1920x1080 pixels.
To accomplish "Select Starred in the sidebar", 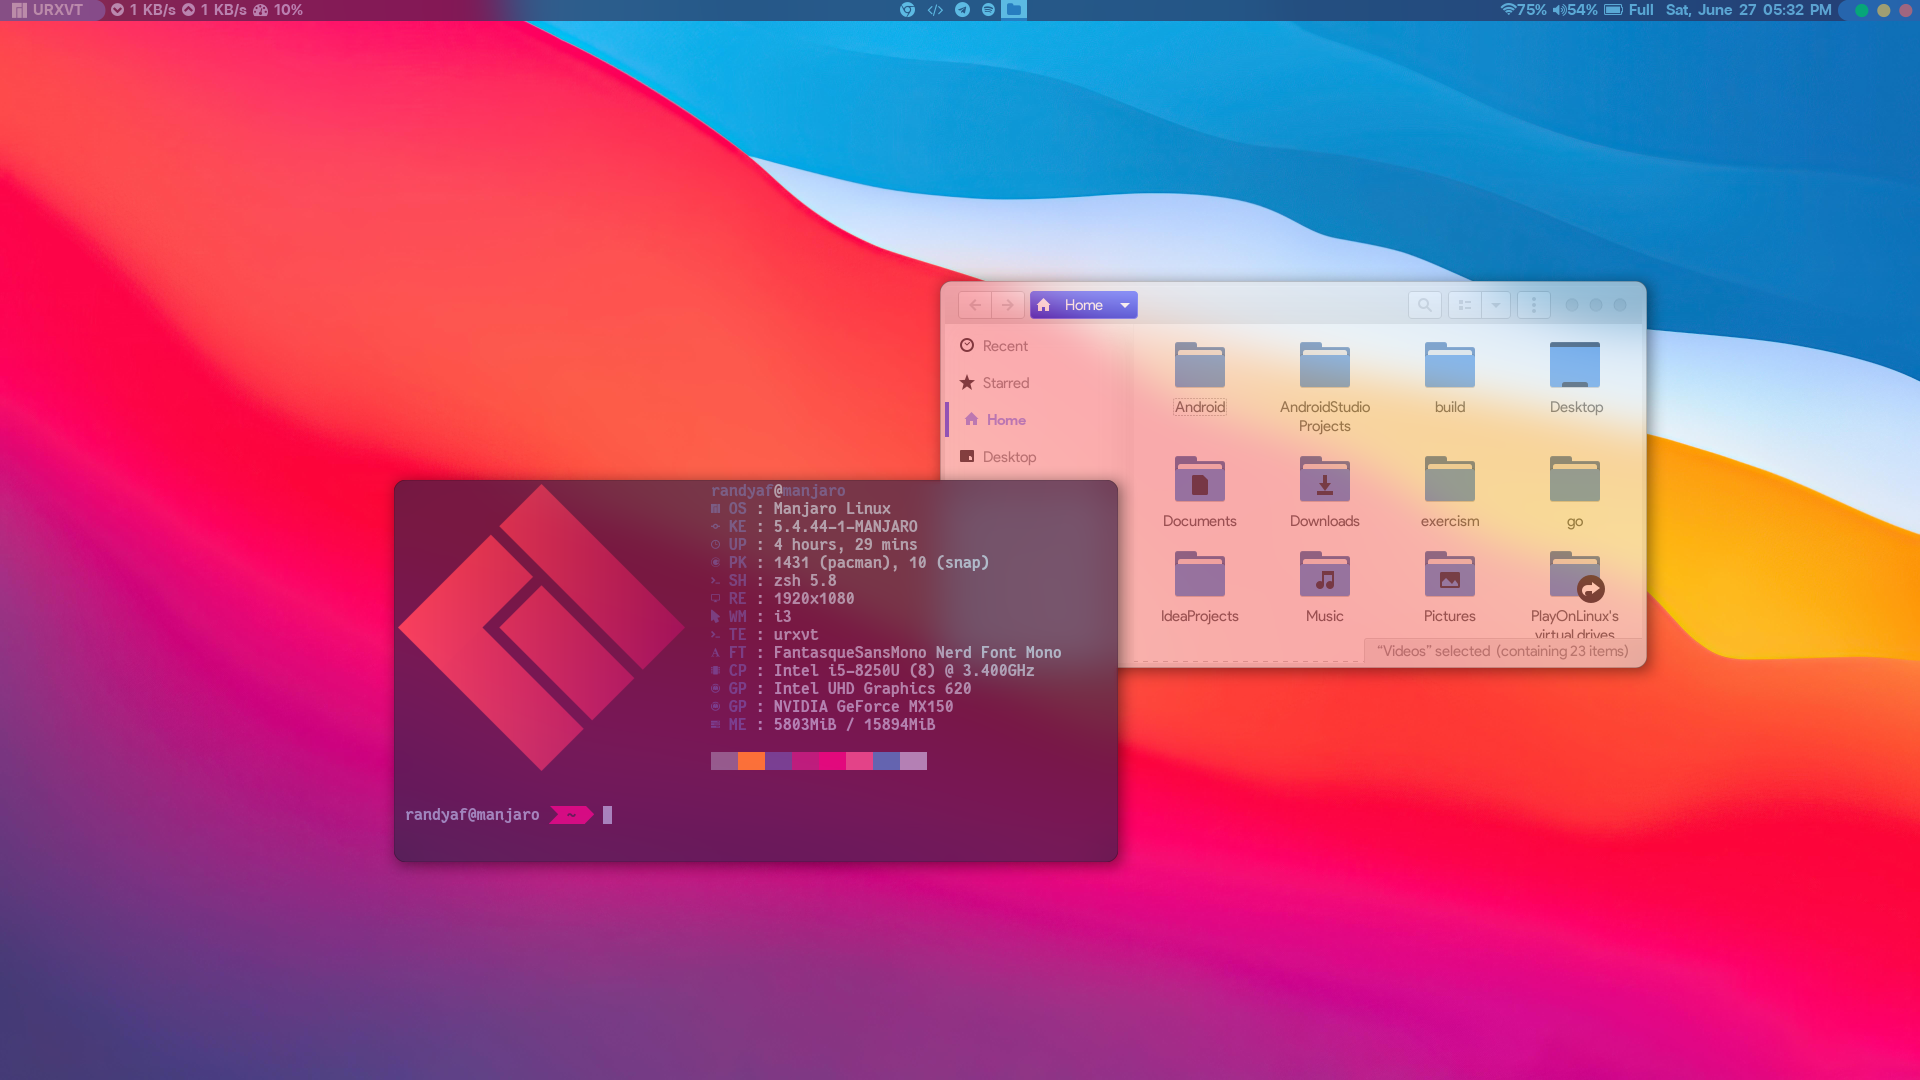I will coord(1005,383).
